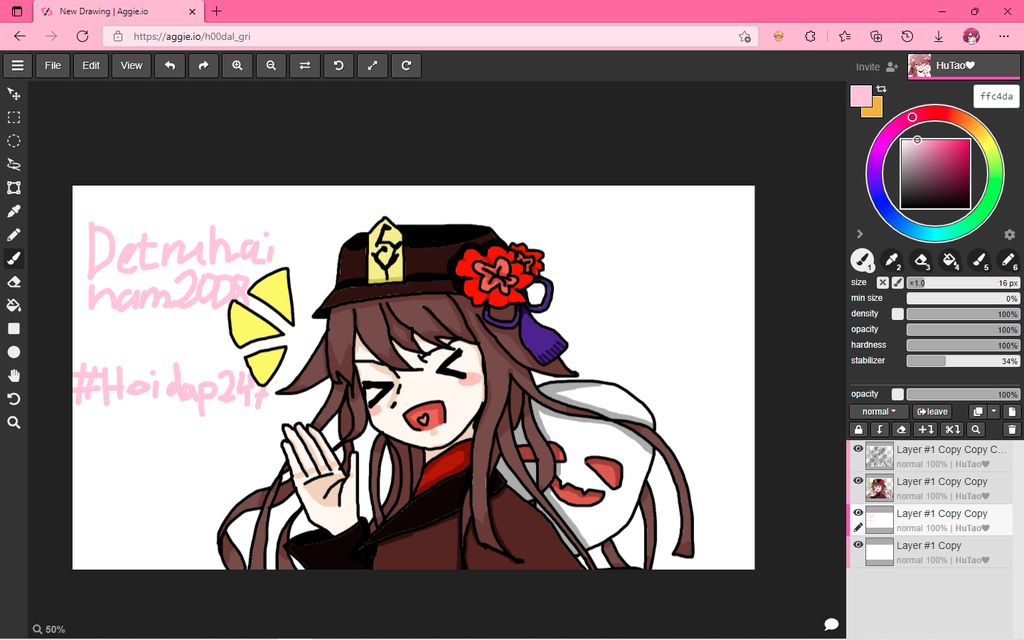The image size is (1024, 640).
Task: Toggle the density pressure checkbox
Action: point(898,314)
